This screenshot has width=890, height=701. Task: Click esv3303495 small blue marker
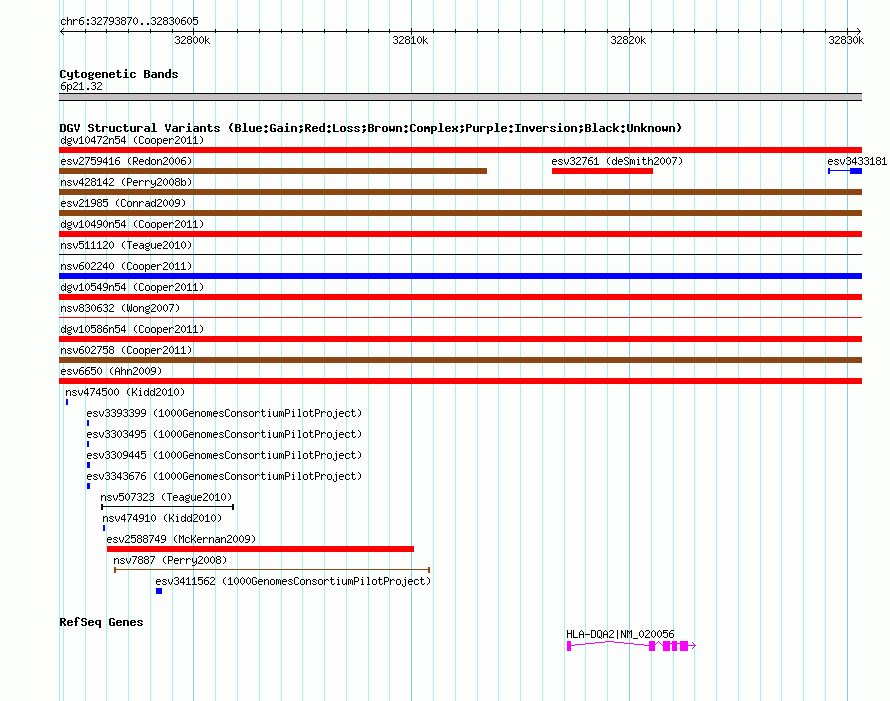(x=88, y=444)
